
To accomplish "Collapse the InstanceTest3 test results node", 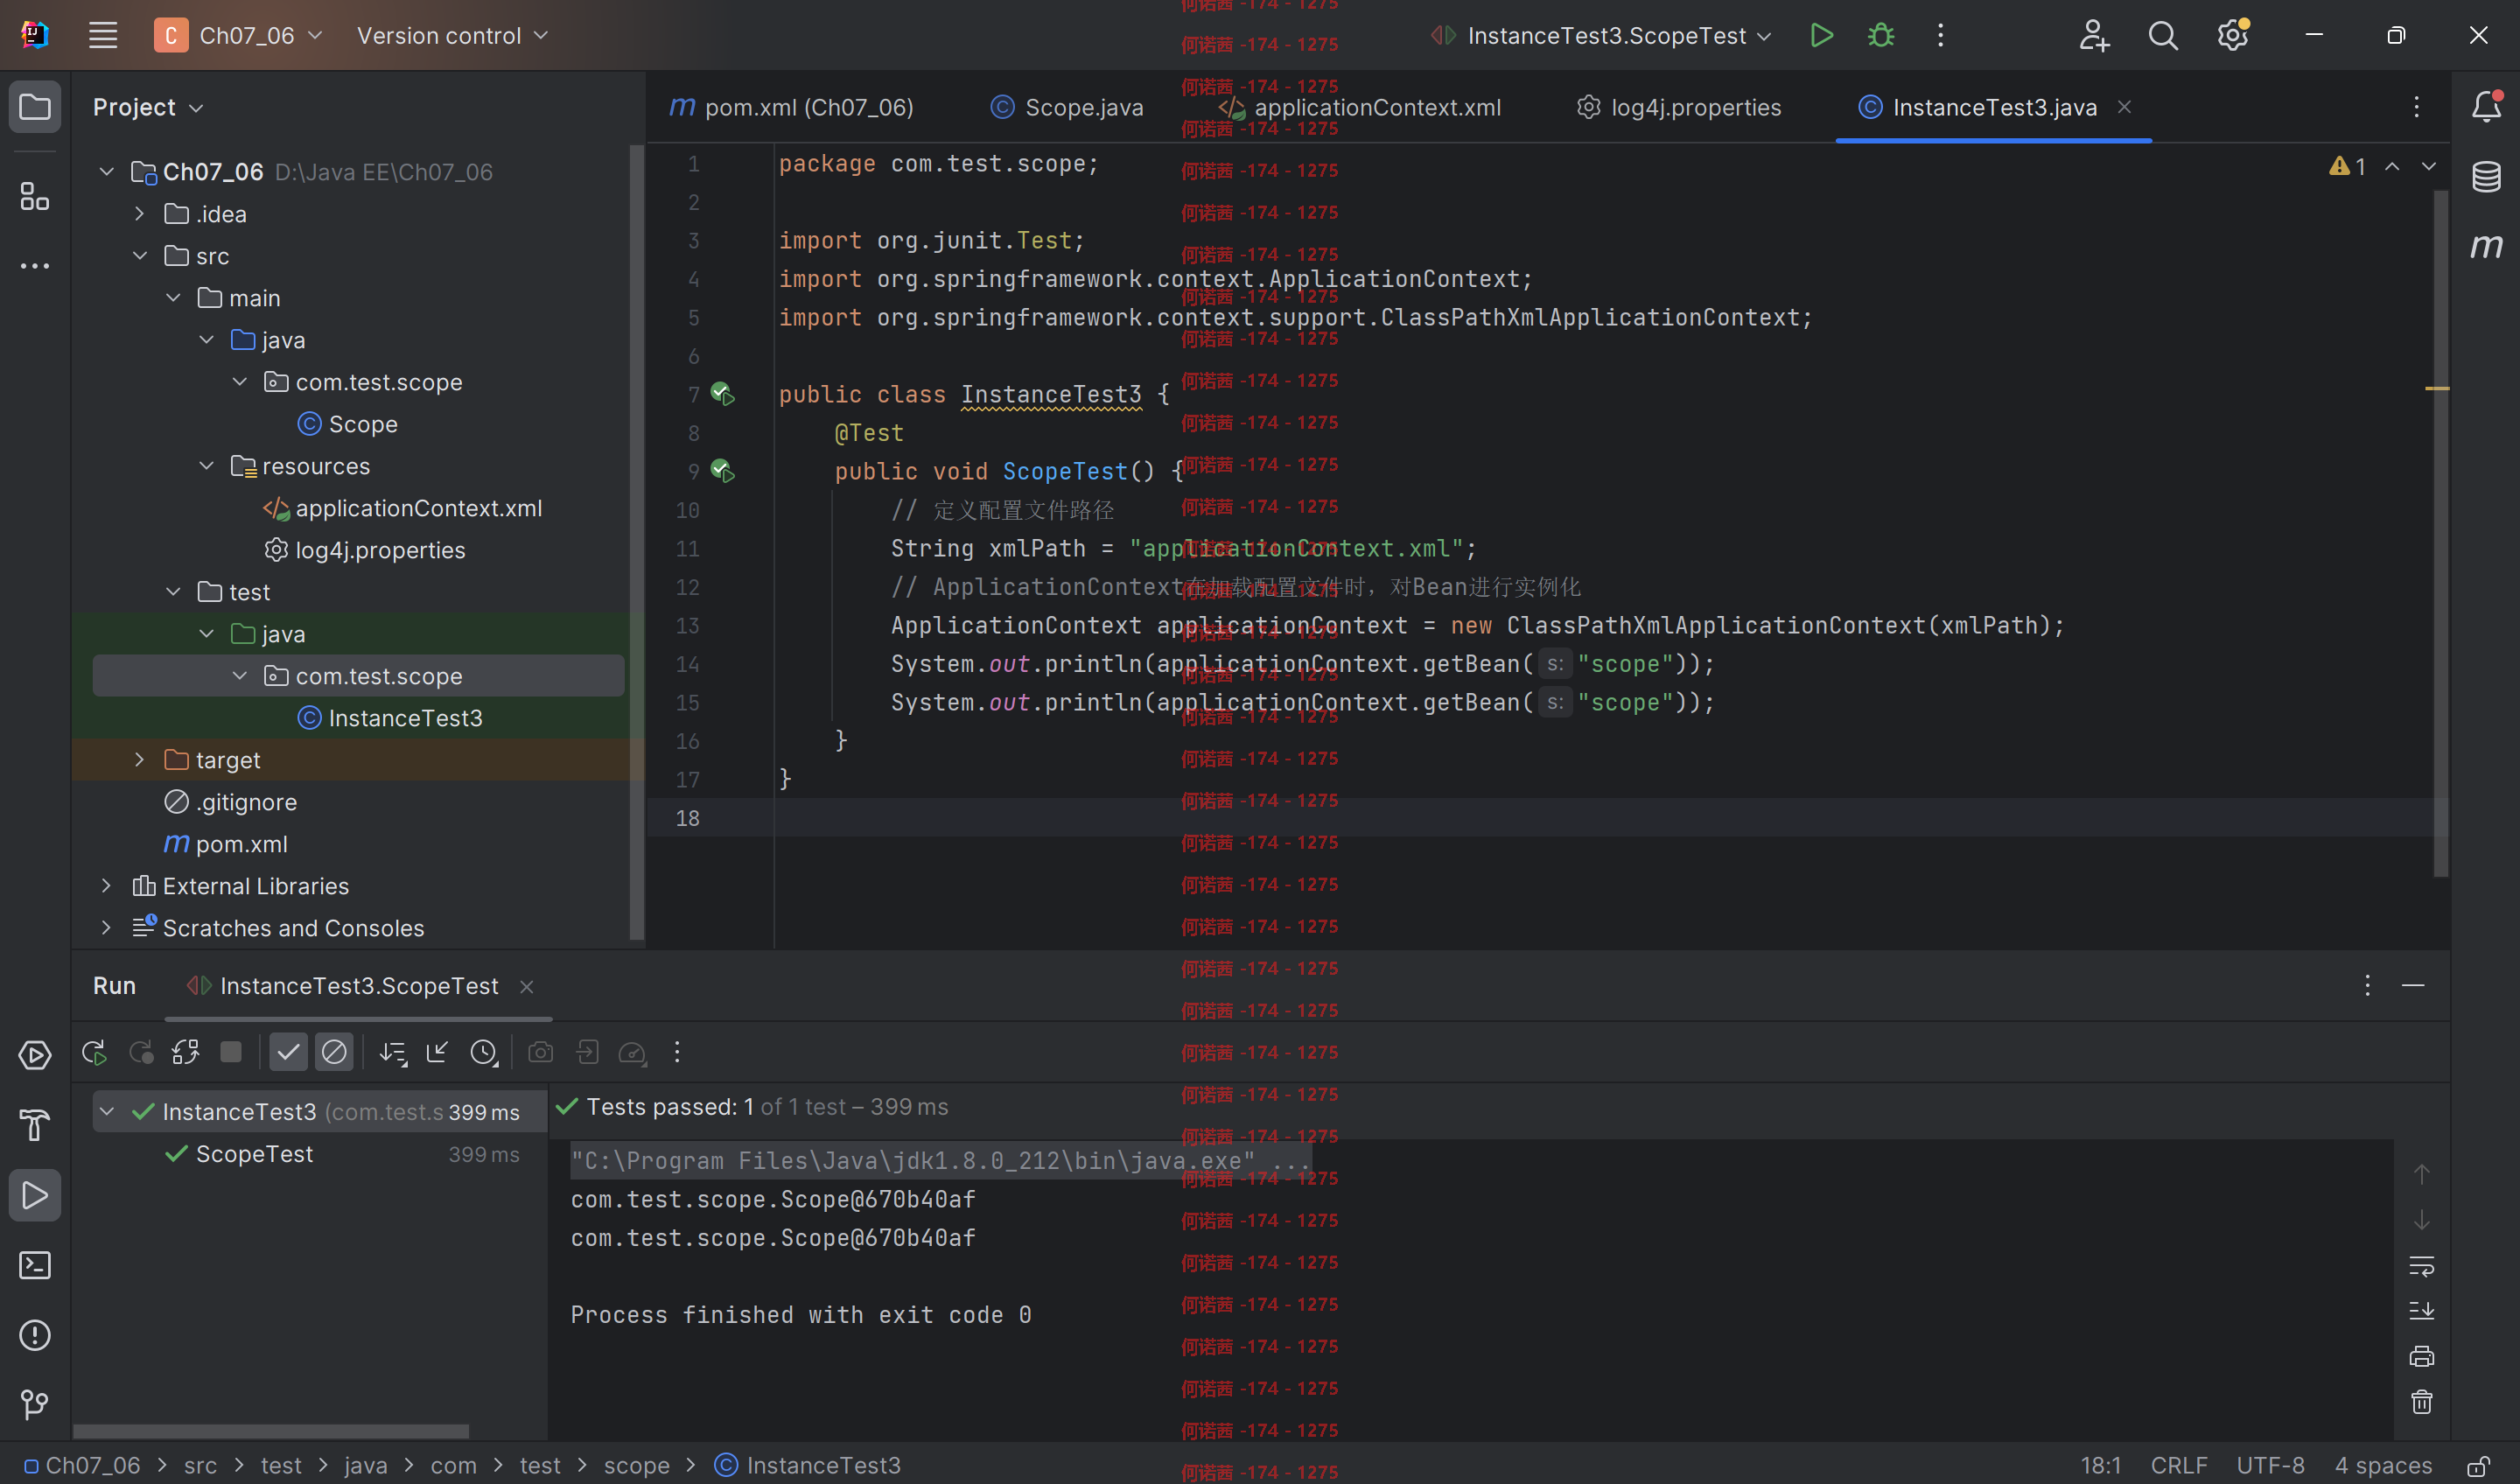I will [107, 1112].
